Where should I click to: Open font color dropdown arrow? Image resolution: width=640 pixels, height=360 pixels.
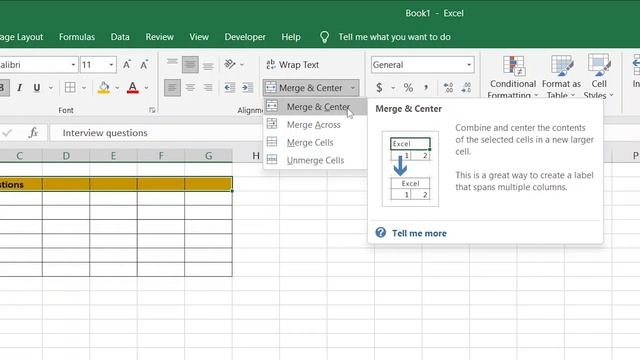(146, 88)
